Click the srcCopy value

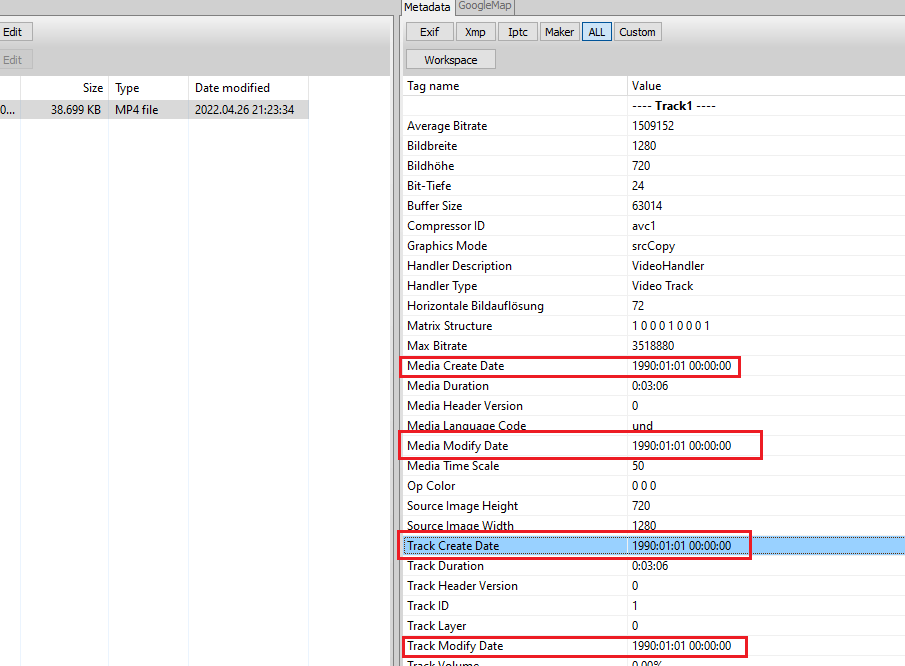pyautogui.click(x=653, y=246)
